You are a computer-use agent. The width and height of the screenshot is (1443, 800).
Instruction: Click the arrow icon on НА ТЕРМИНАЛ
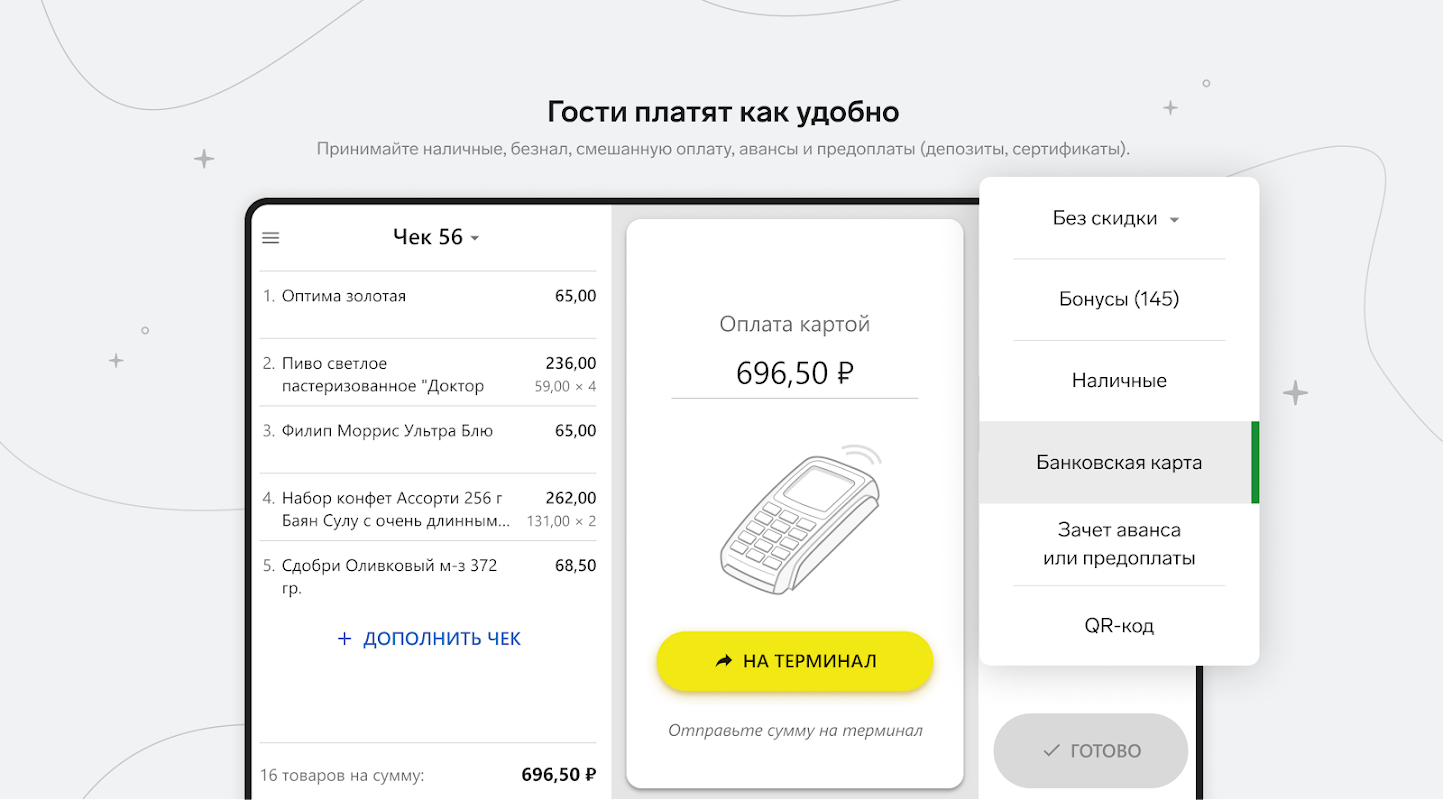coord(724,661)
